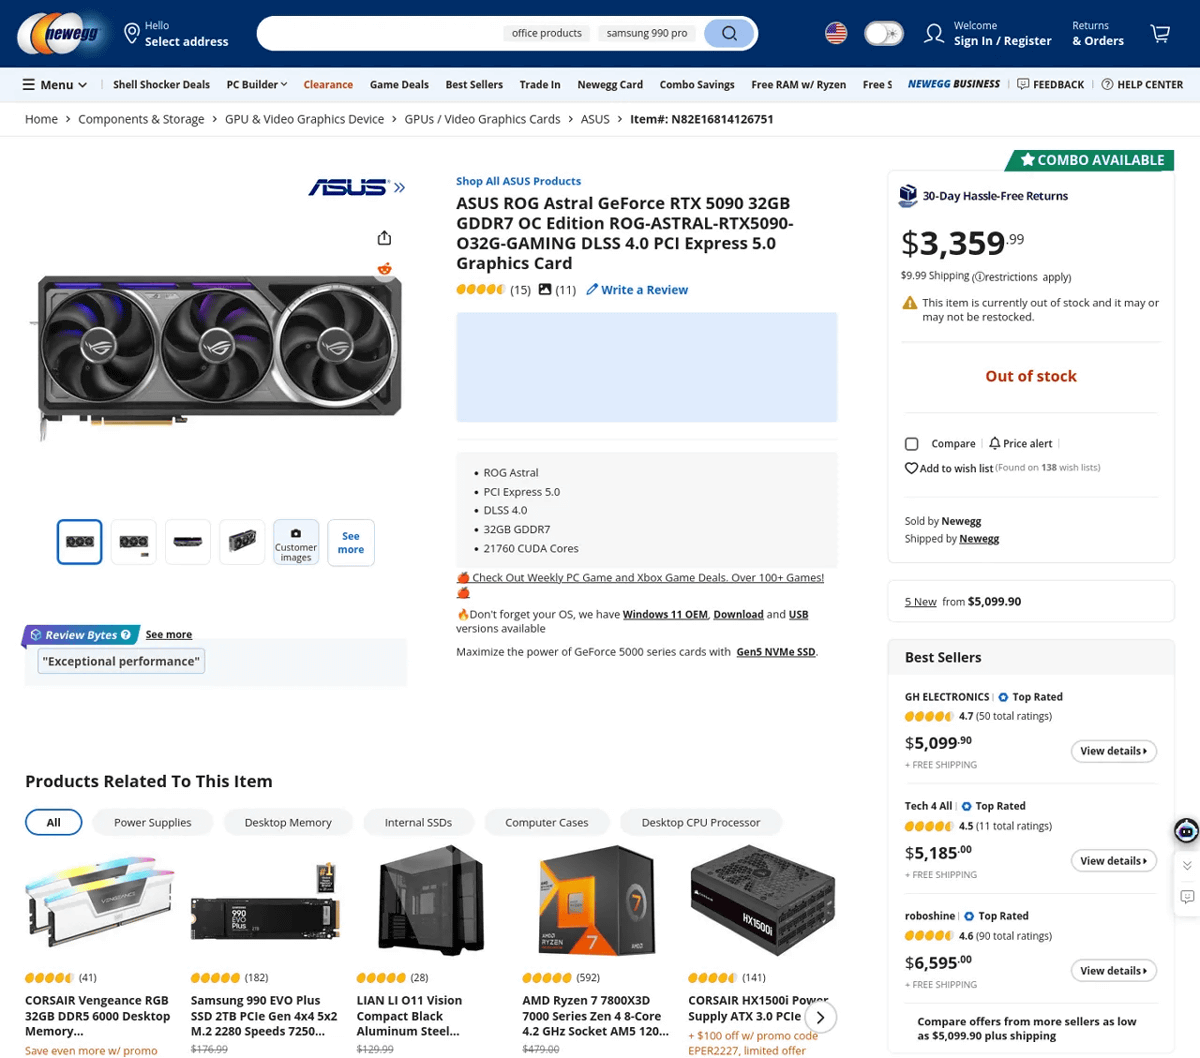The width and height of the screenshot is (1200, 1058).
Task: Click the Price alert bell icon
Action: pyautogui.click(x=994, y=443)
